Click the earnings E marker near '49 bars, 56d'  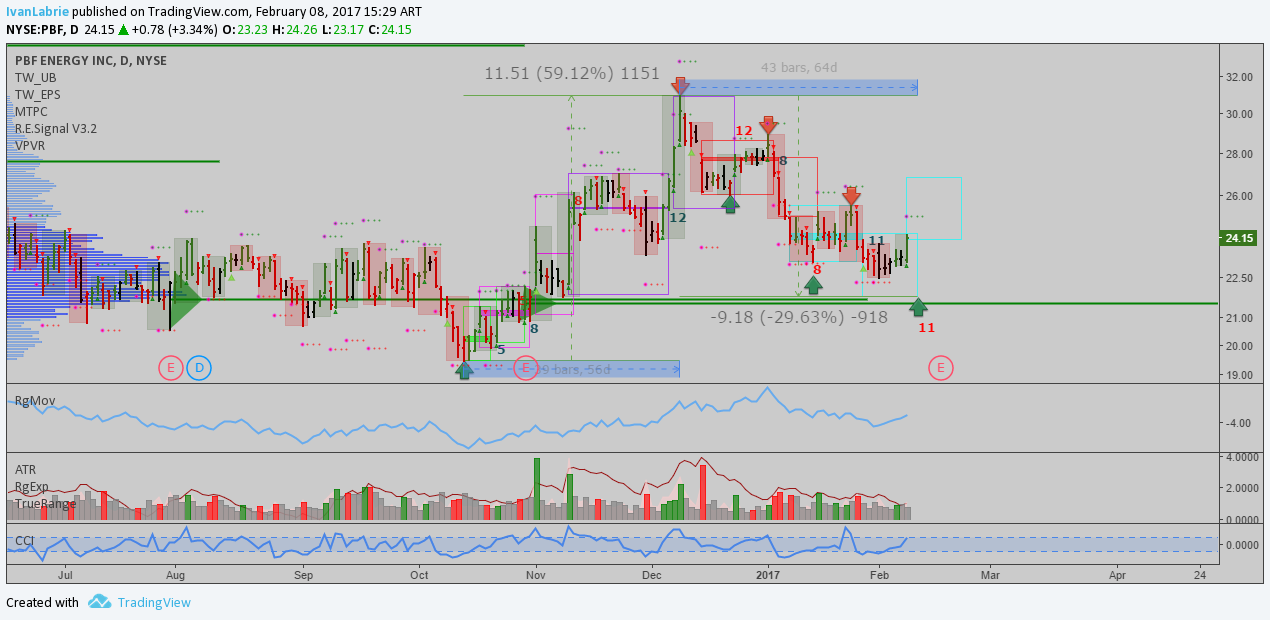click(x=526, y=368)
